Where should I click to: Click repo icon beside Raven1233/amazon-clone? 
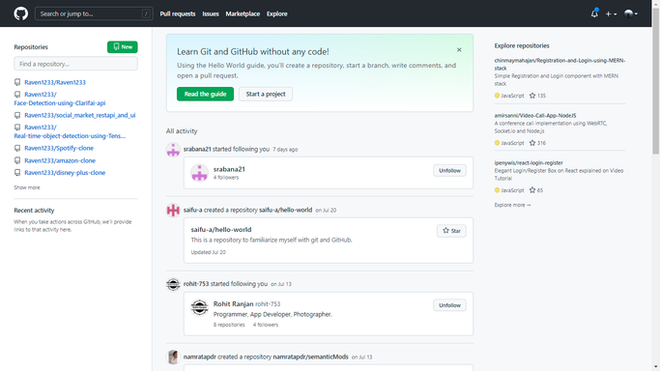pyautogui.click(x=17, y=160)
